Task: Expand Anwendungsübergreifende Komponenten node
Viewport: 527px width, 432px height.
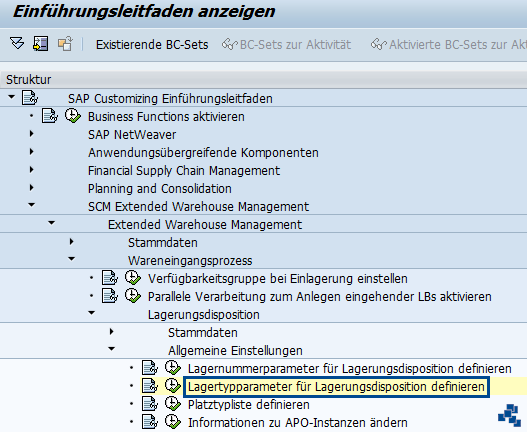Action: 32,152
